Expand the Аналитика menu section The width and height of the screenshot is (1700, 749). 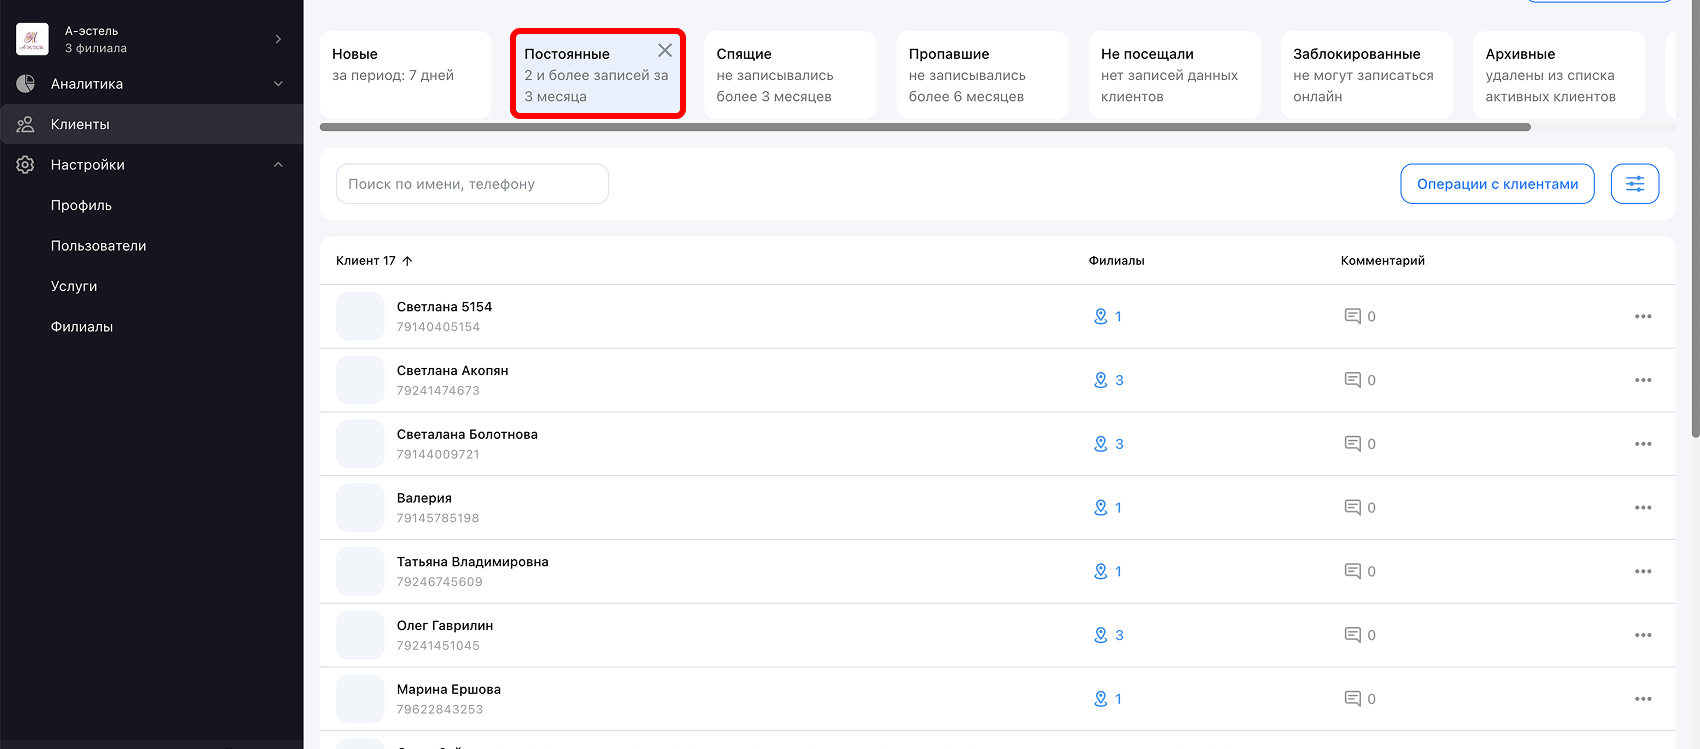point(278,84)
